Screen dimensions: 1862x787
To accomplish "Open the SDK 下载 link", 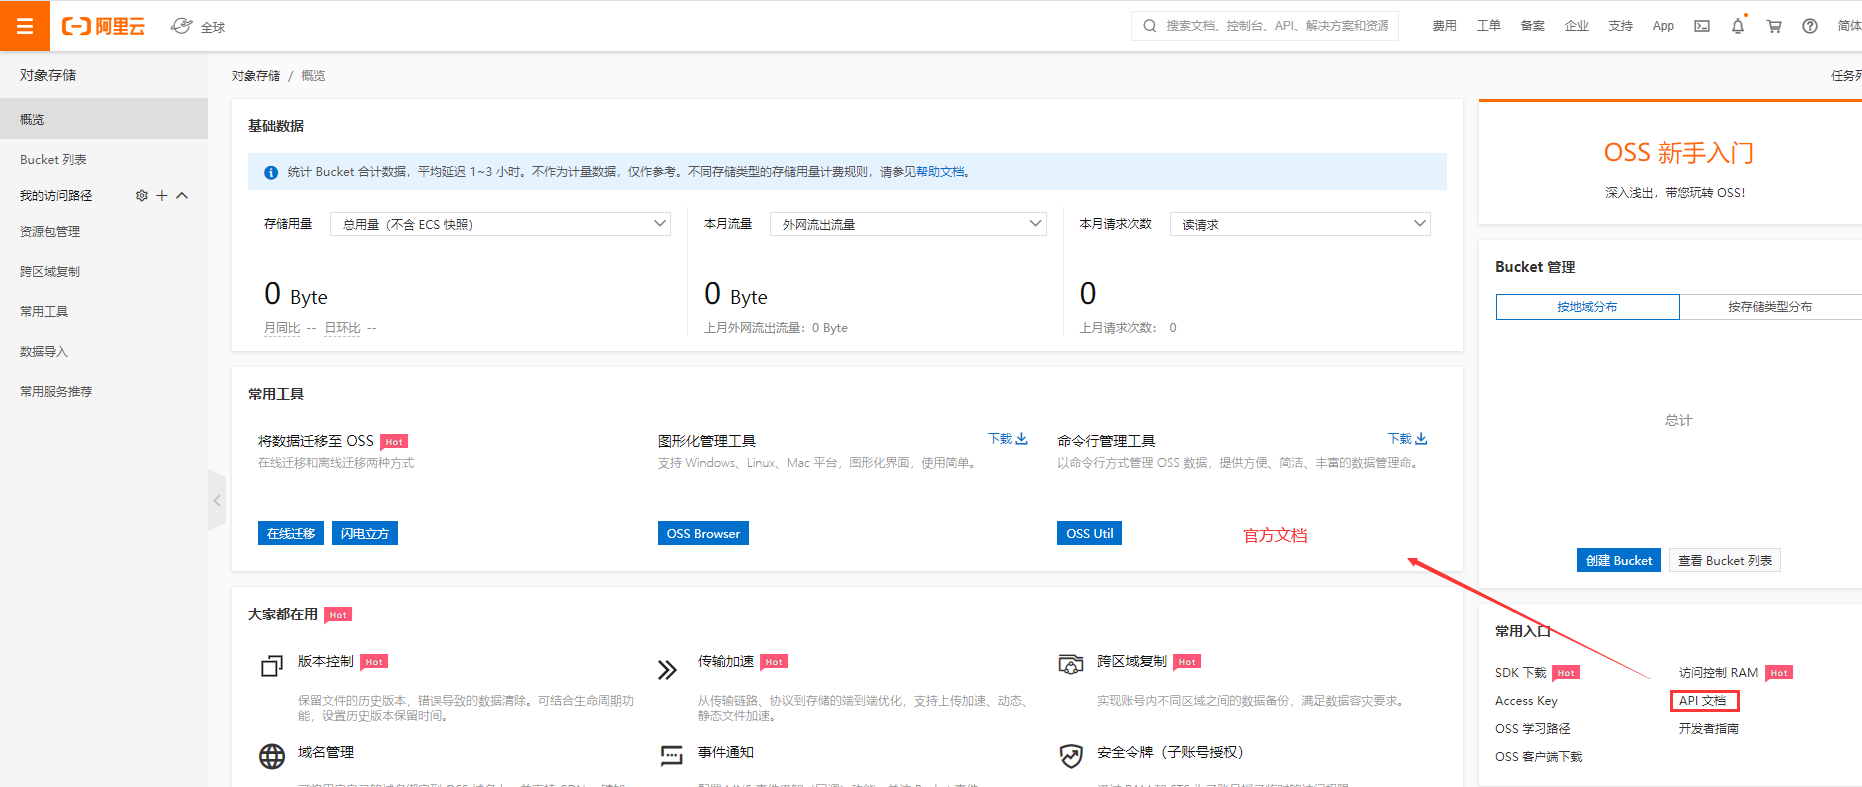I will click(1520, 673).
